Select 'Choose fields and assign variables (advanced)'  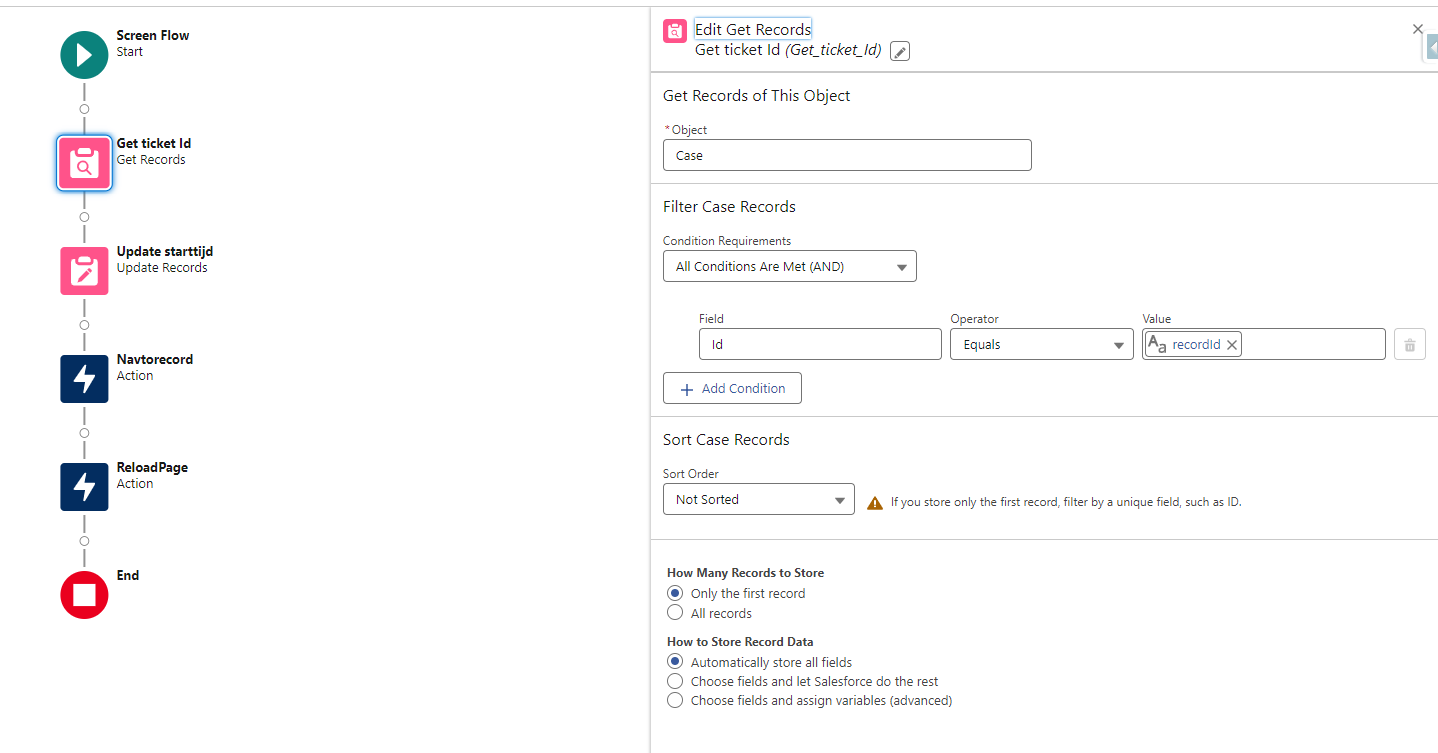coord(675,701)
